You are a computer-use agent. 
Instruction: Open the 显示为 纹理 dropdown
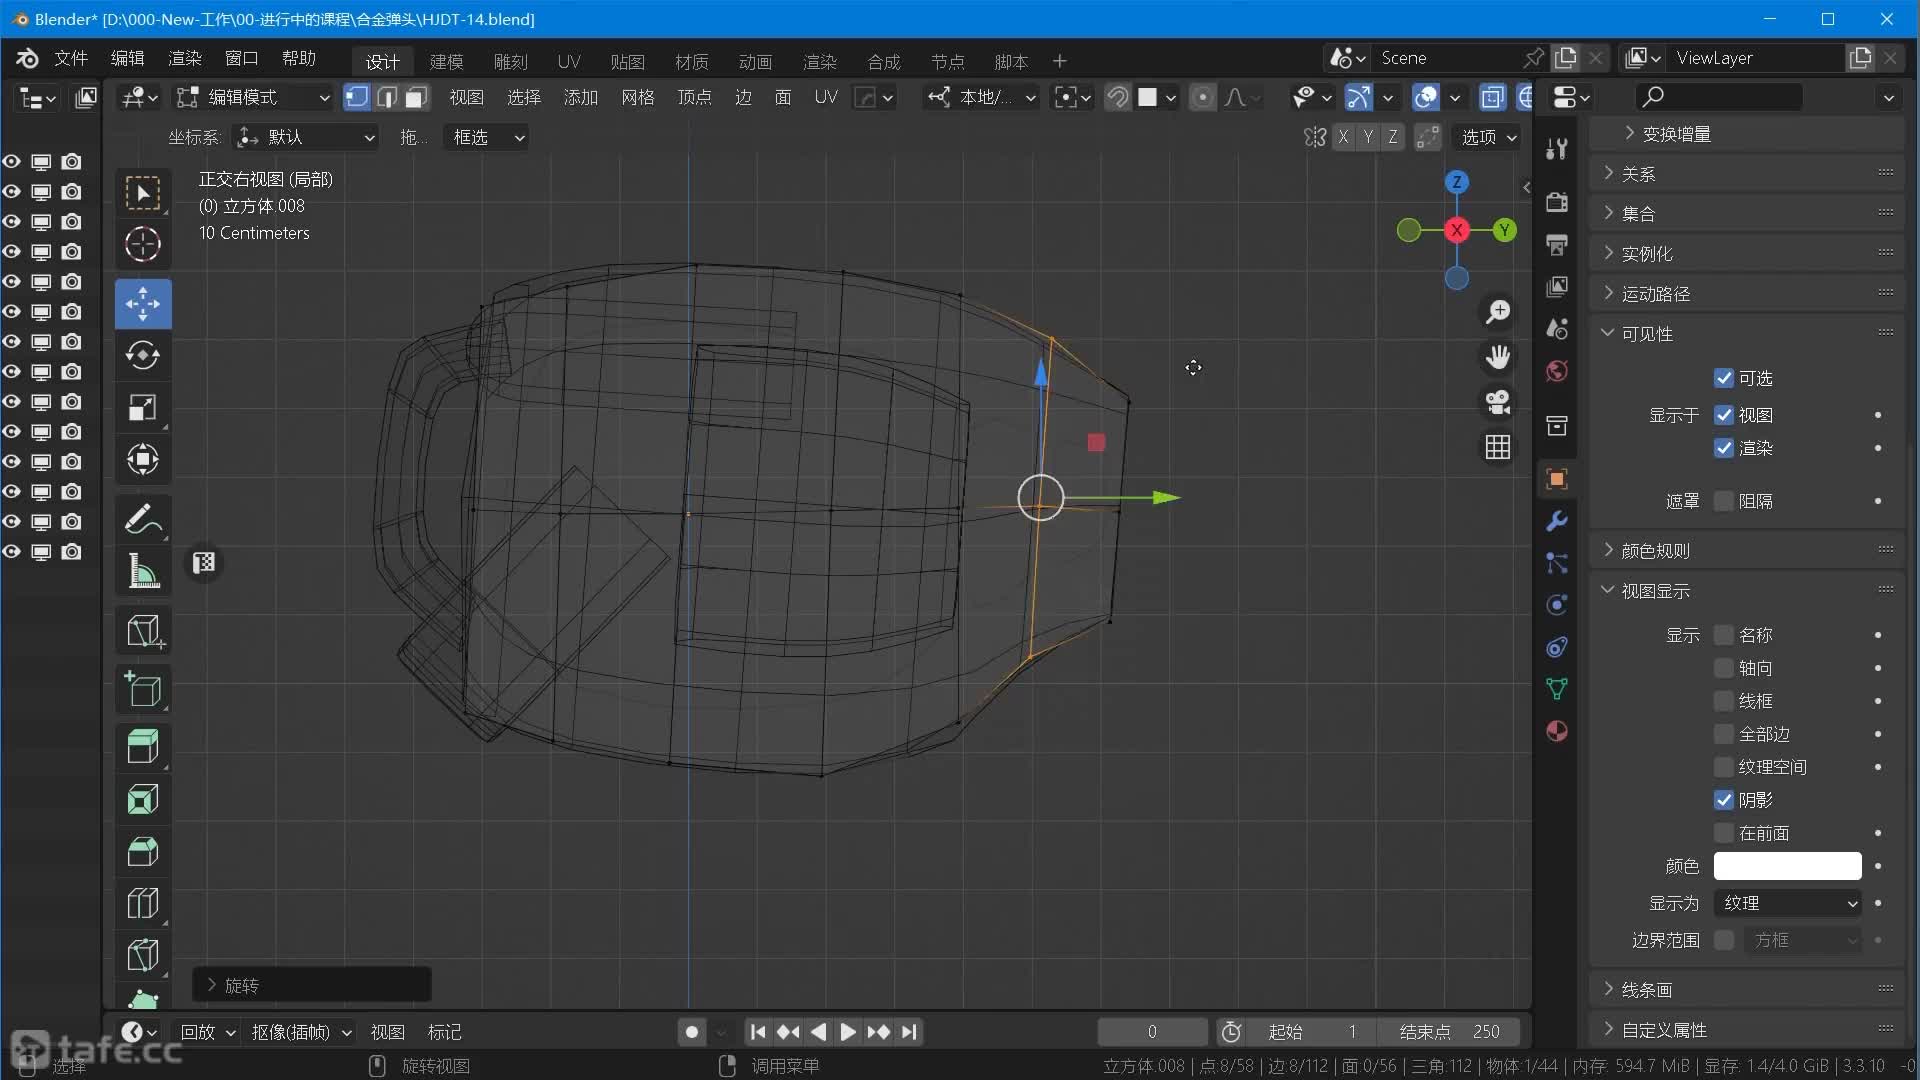coord(1787,903)
